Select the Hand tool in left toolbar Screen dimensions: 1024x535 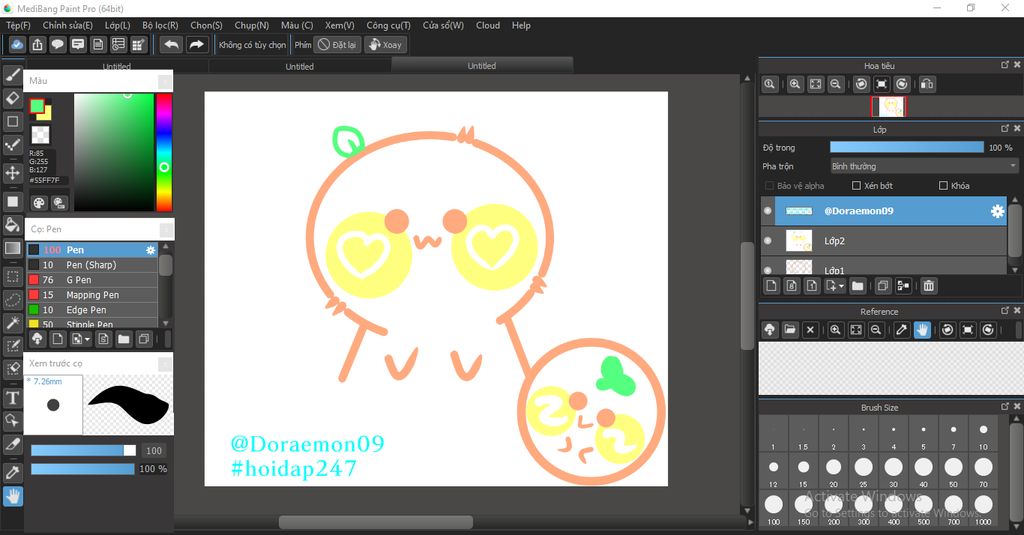click(12, 496)
